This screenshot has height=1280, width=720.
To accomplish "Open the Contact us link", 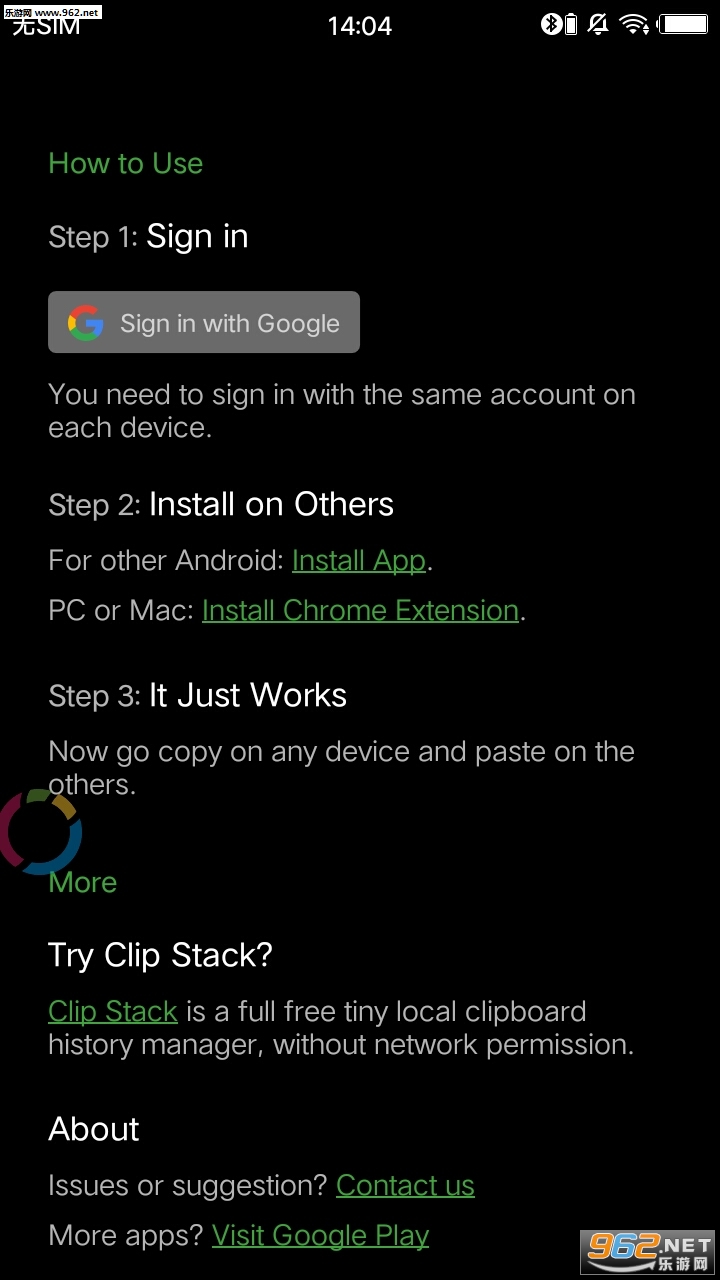I will (405, 1185).
